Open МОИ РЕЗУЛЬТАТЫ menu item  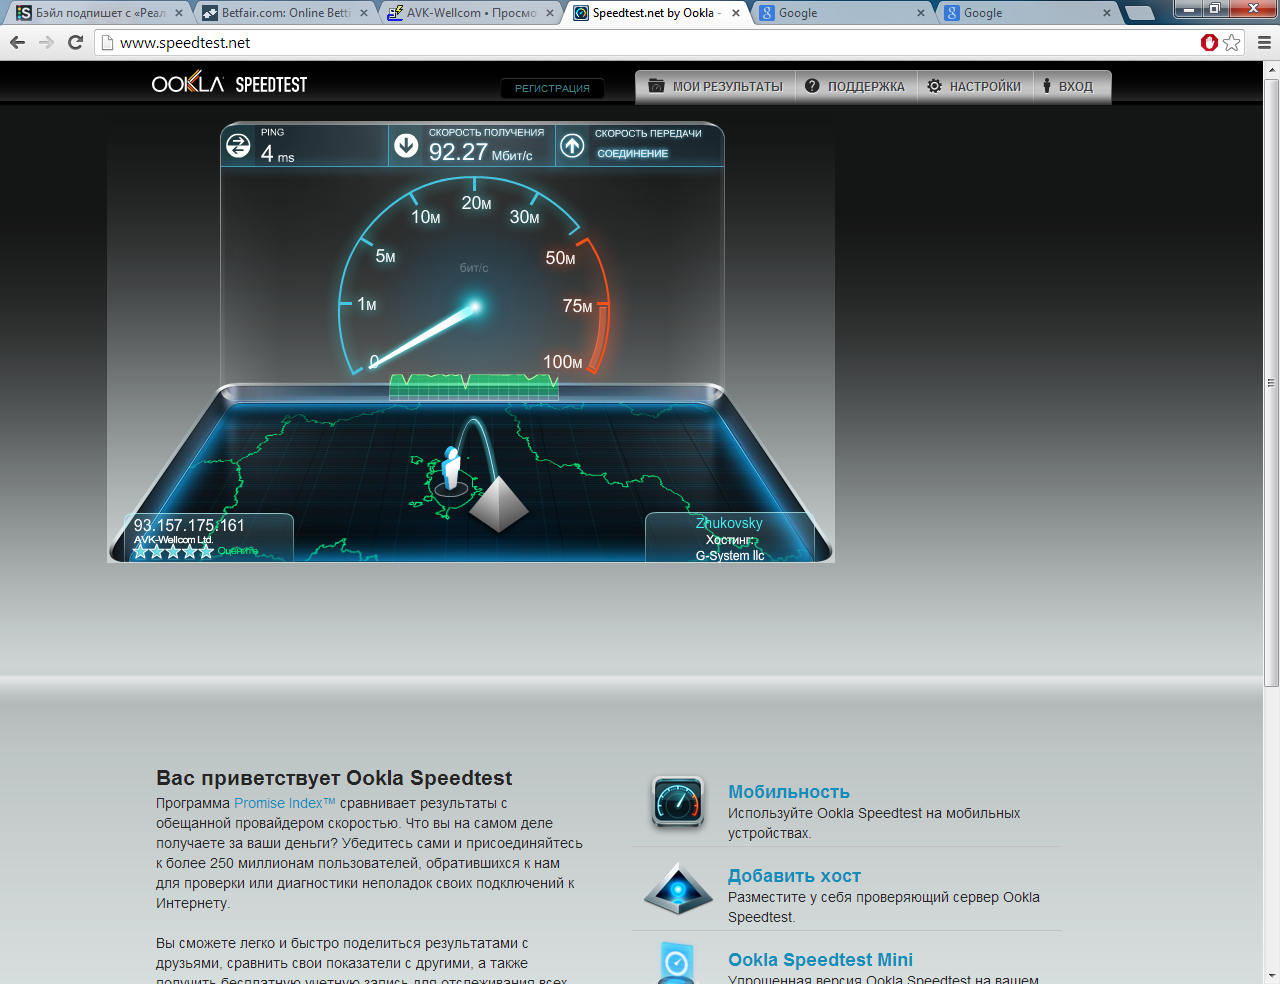716,86
